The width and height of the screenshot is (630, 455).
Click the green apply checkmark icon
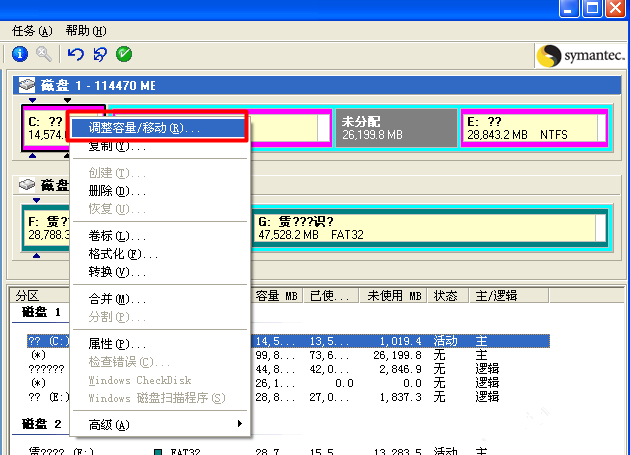124,54
